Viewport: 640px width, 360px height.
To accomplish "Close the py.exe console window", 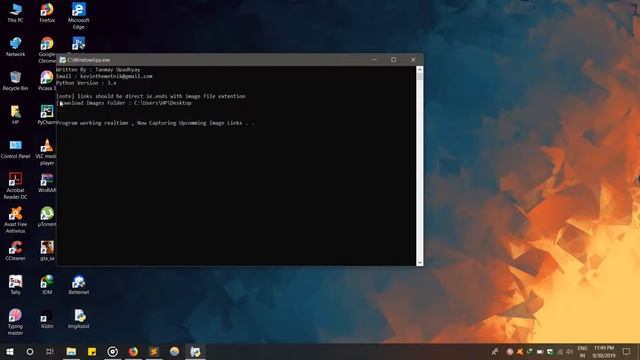I will click(413, 60).
